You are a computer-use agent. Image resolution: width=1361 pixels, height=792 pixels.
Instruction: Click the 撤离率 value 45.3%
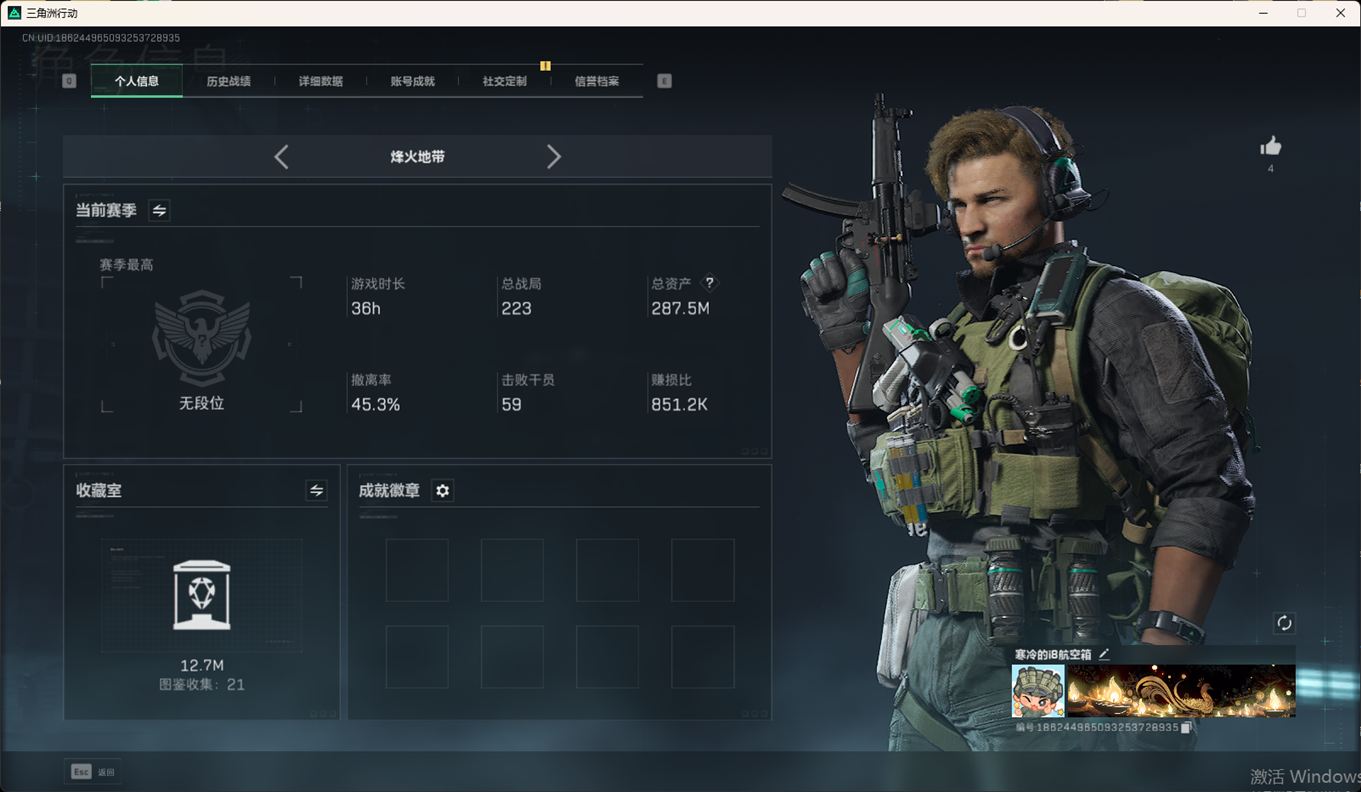376,404
